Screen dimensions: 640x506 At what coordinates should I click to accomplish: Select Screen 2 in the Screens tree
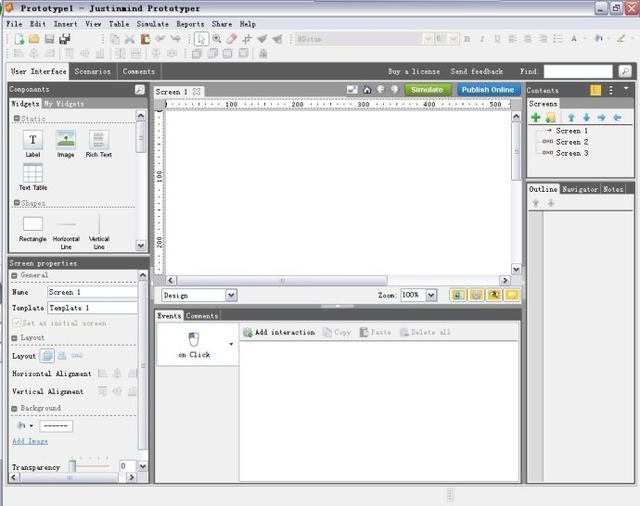coord(572,142)
